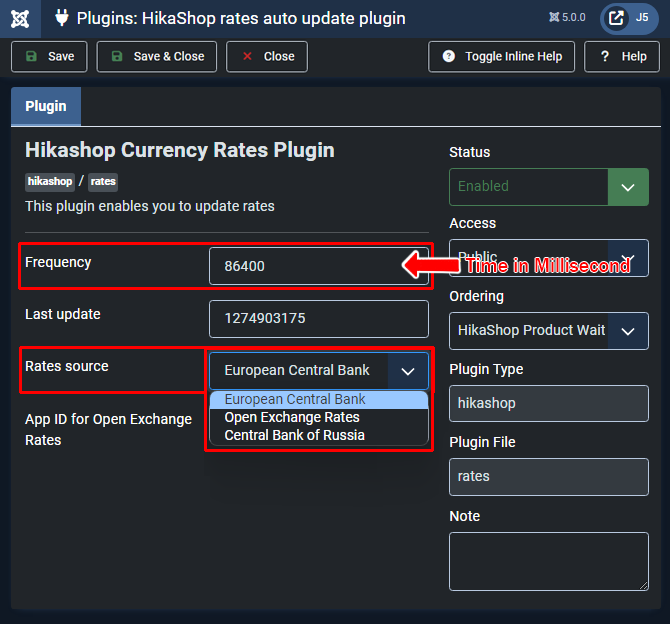670x624 pixels.
Task: Click the Plugin File field
Action: 549,477
